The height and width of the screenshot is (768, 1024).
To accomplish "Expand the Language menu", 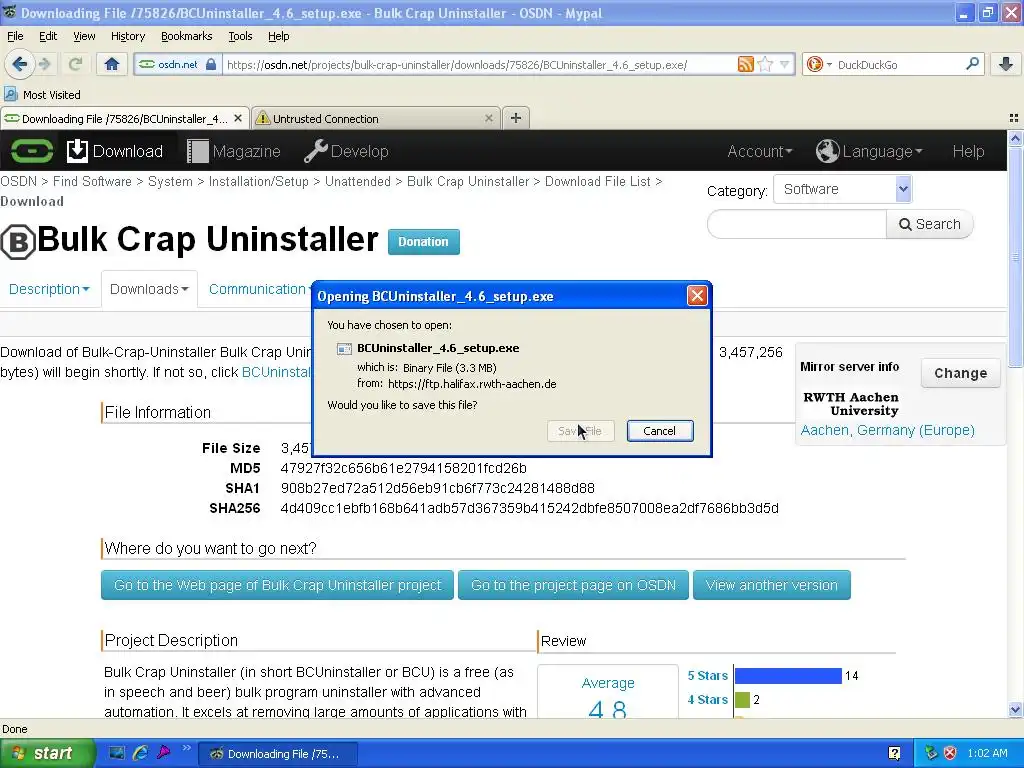I will coord(869,151).
